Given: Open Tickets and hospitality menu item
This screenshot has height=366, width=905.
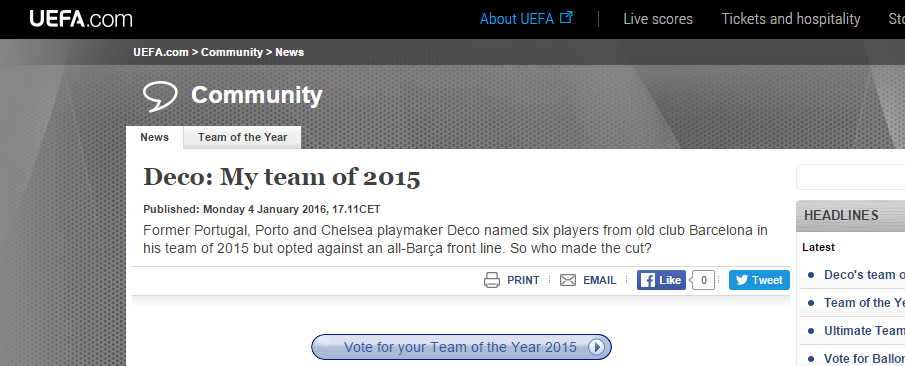Looking at the screenshot, I should point(791,19).
